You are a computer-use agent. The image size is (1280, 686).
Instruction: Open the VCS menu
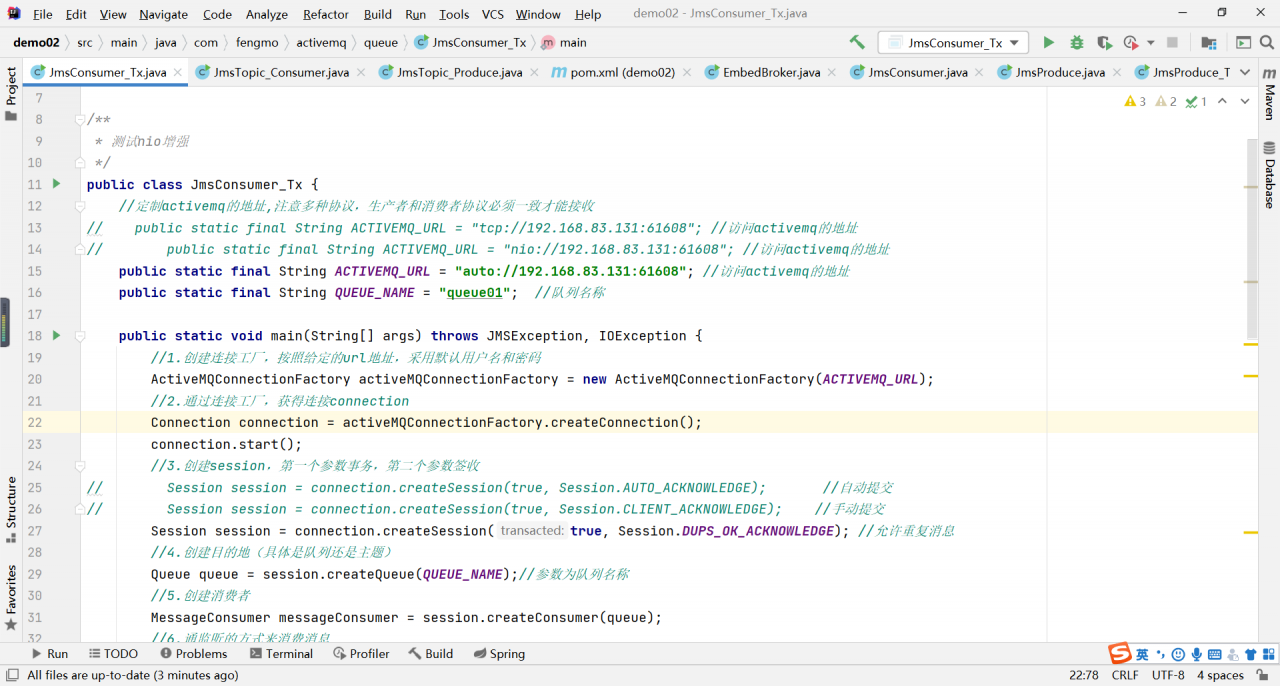(492, 14)
